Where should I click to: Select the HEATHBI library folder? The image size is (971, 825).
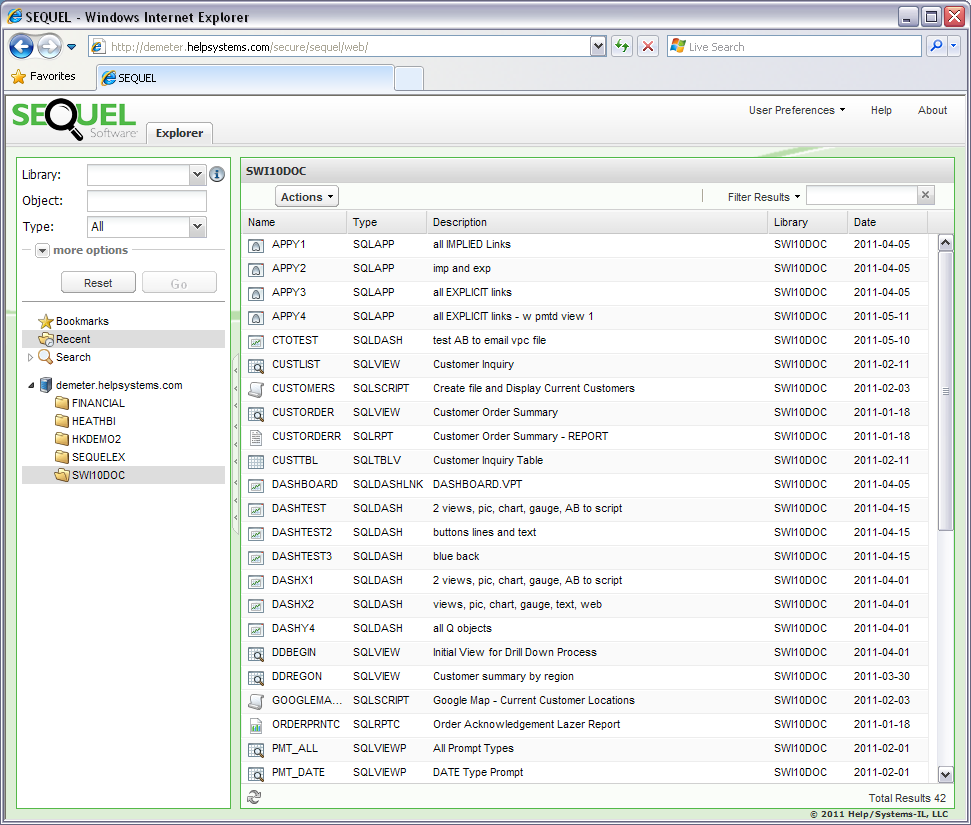(x=94, y=421)
